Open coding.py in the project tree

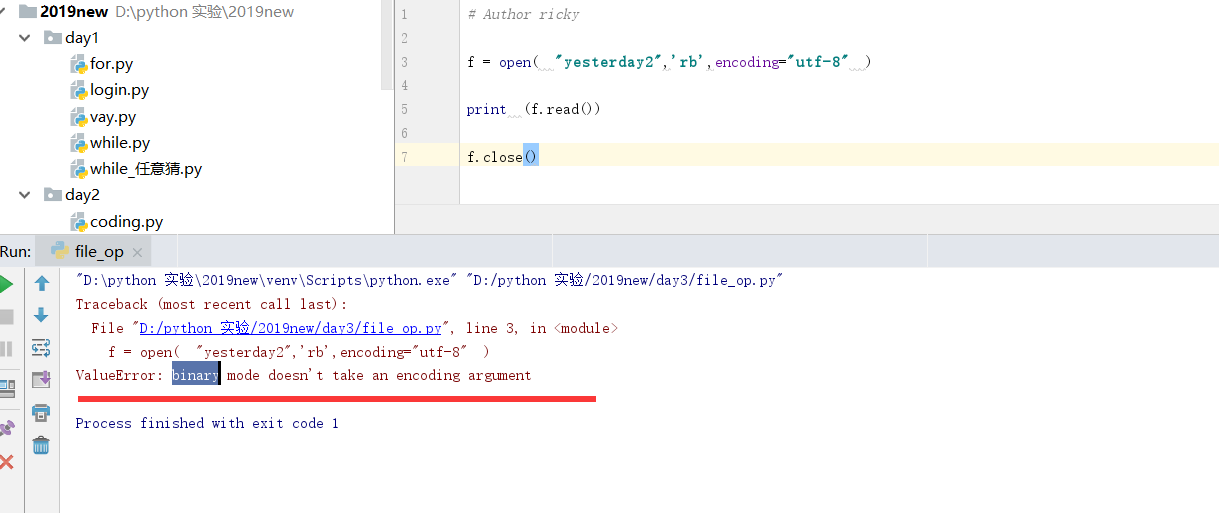[127, 222]
